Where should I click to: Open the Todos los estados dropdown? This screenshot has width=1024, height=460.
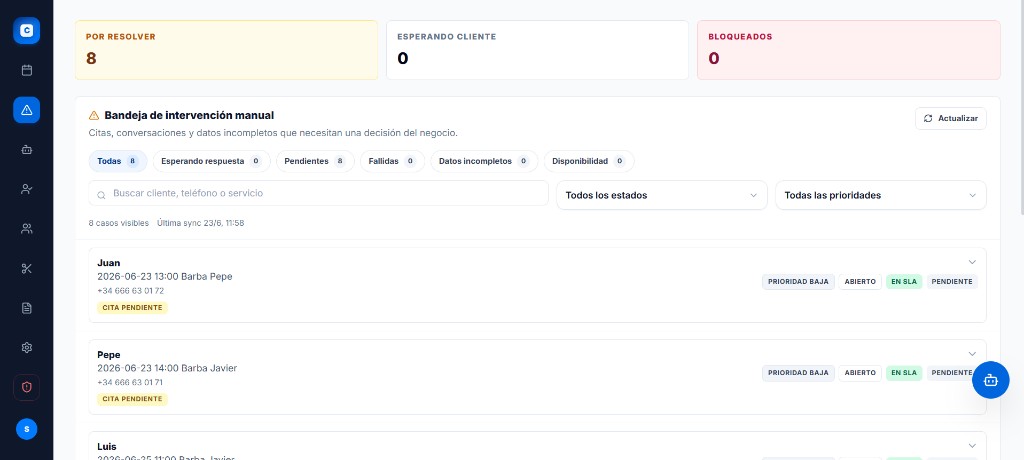pos(662,195)
